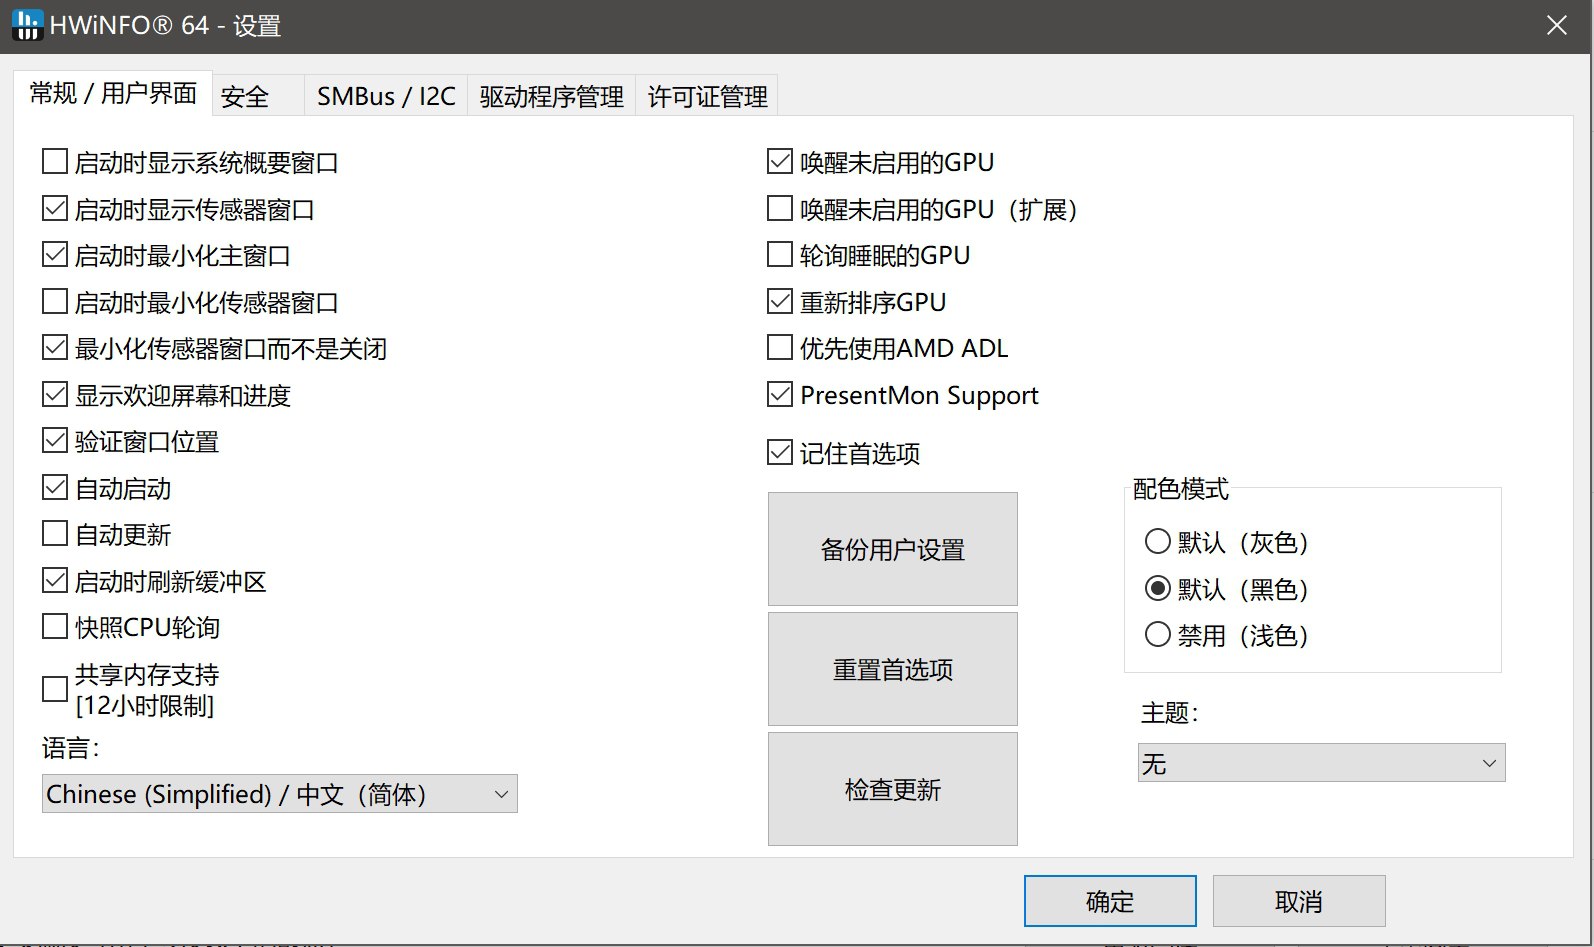Toggle the 自动更新 checkbox
Image resolution: width=1594 pixels, height=947 pixels.
tap(56, 534)
